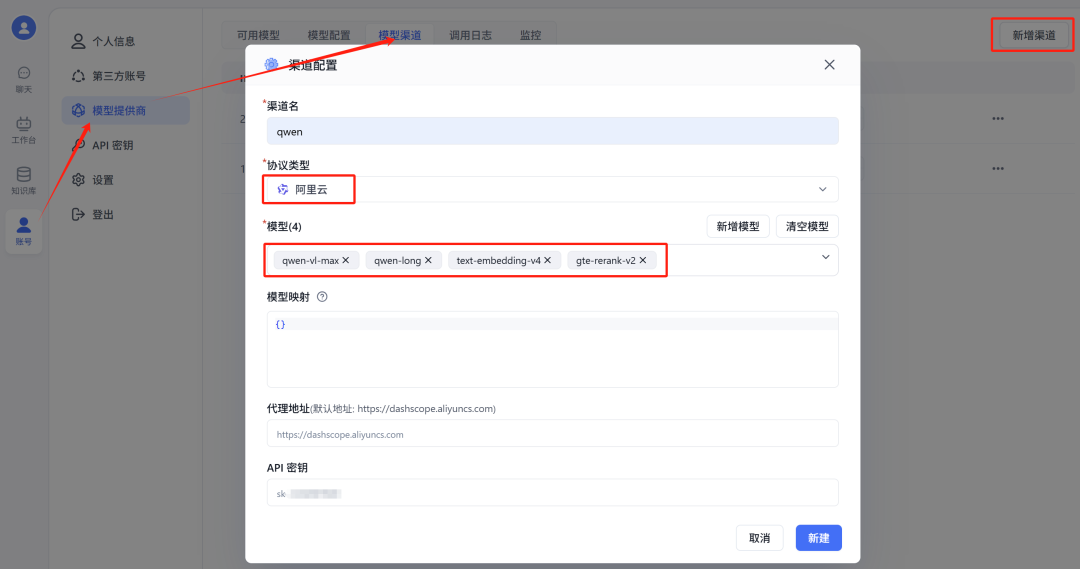
Task: Click inside the 模型映射 JSON editor
Action: (x=552, y=349)
